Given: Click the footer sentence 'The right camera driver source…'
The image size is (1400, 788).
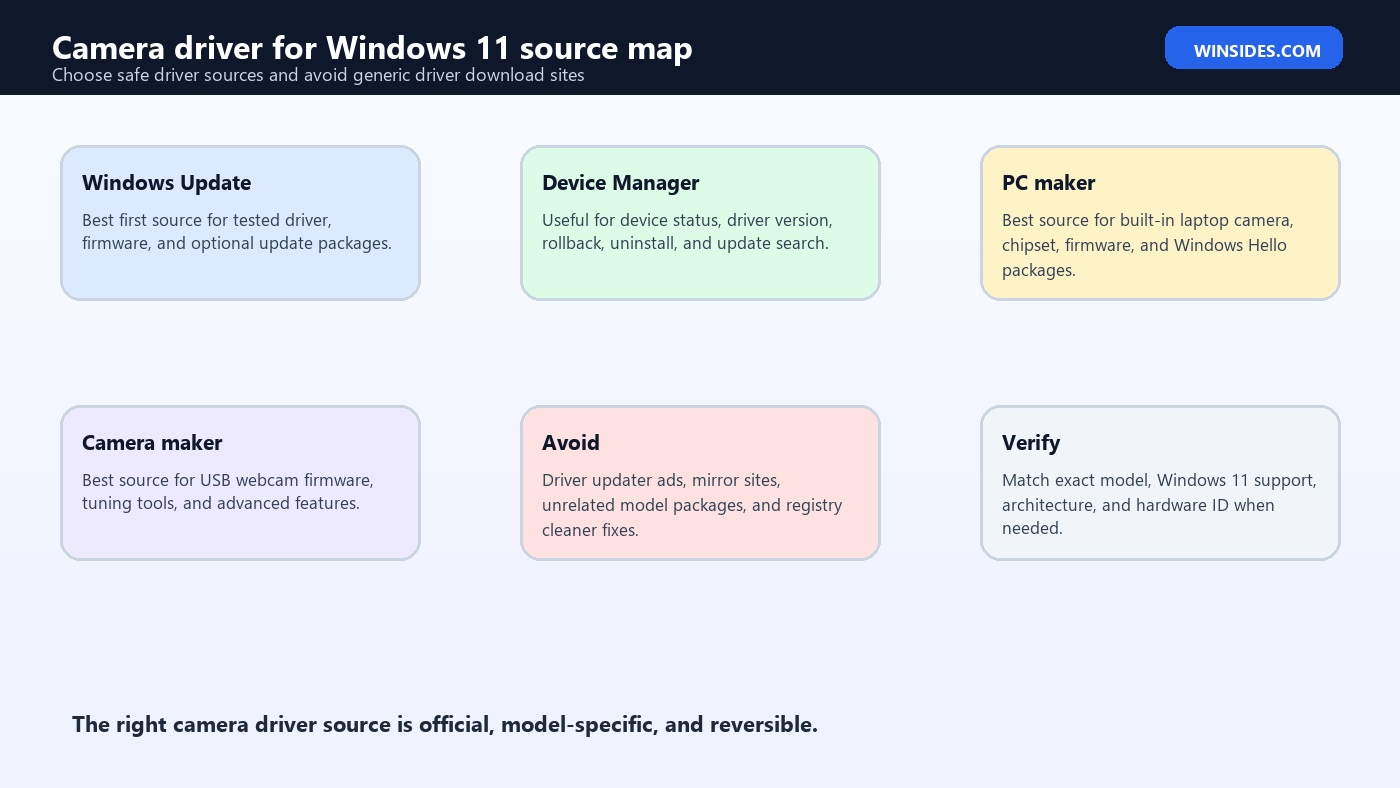Looking at the screenshot, I should click(x=445, y=724).
